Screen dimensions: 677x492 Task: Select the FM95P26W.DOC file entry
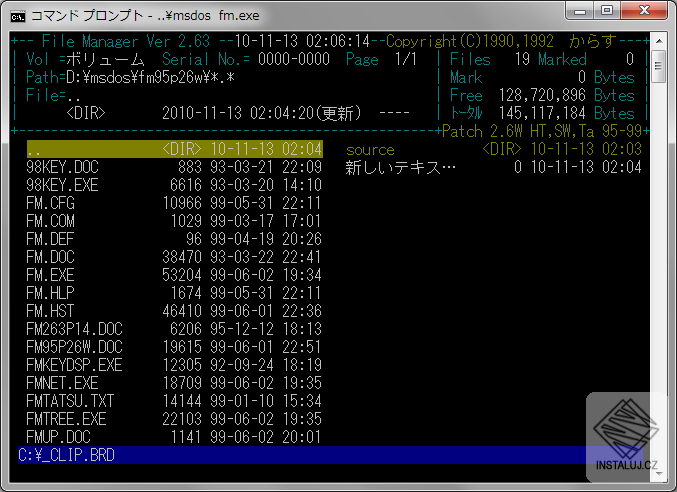point(174,347)
